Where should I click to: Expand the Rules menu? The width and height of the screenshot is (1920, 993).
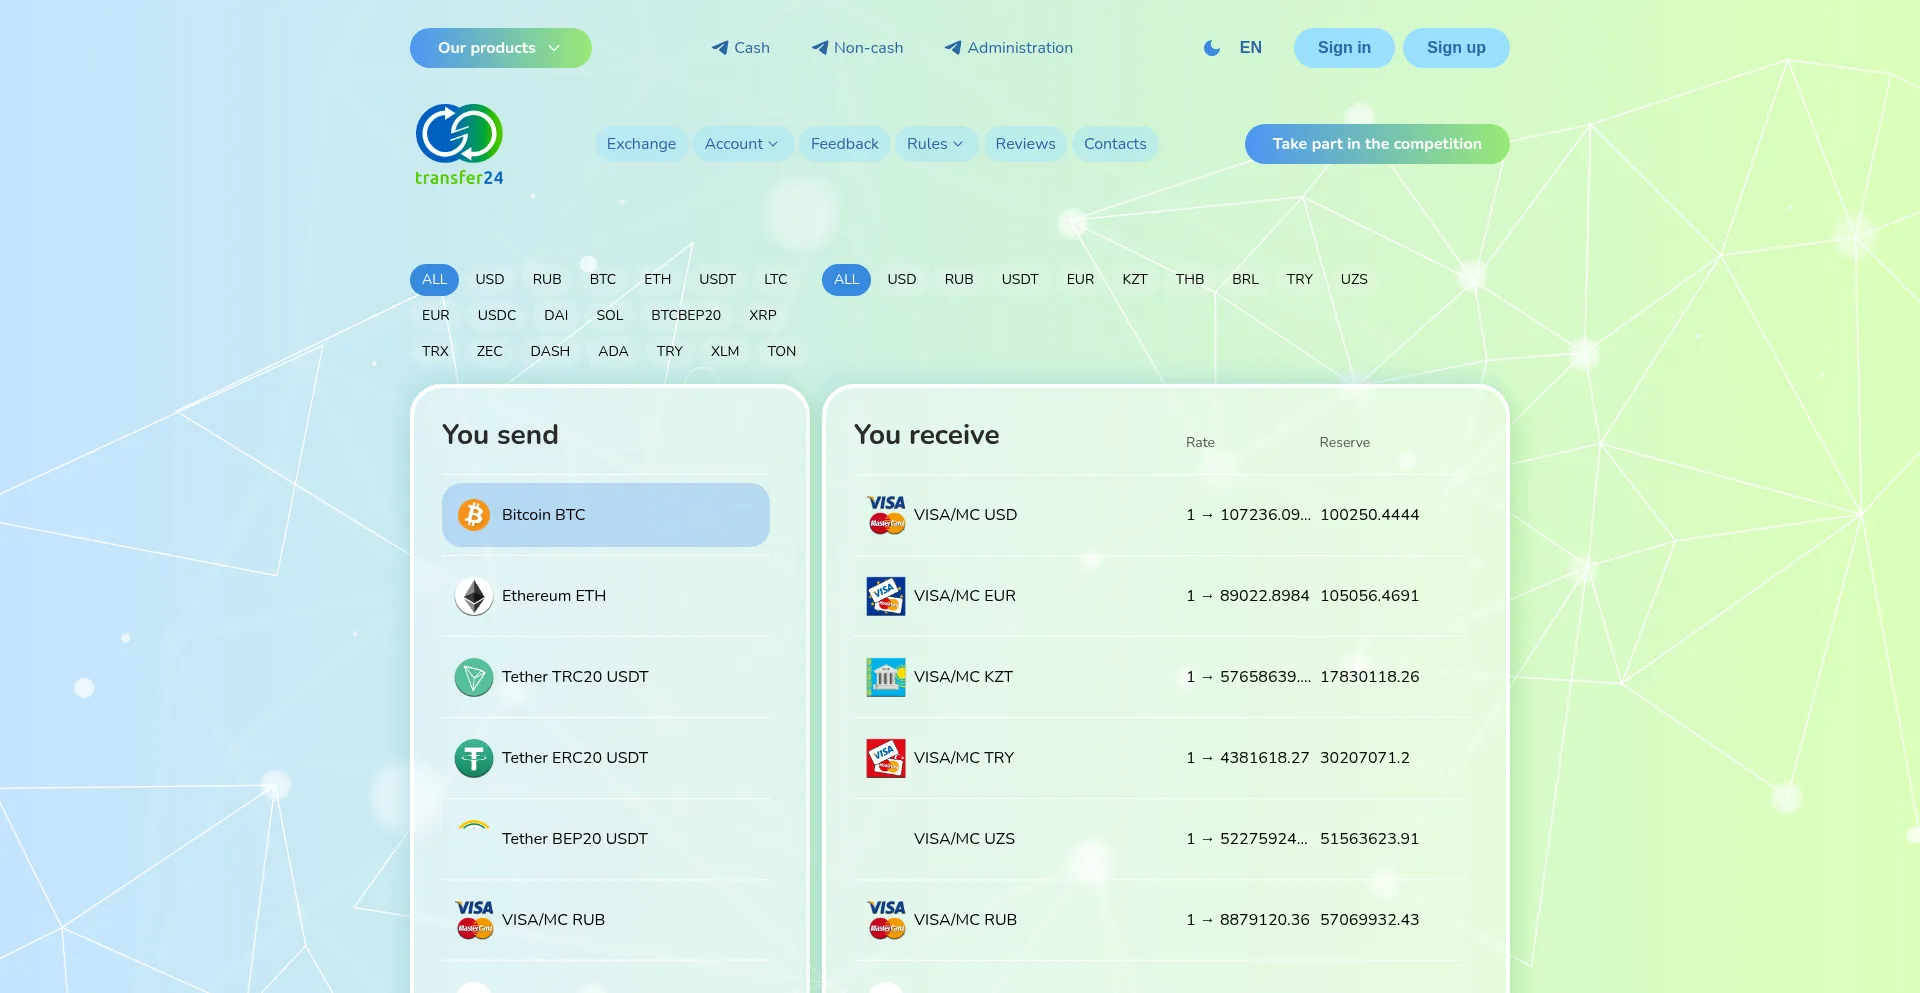click(935, 144)
